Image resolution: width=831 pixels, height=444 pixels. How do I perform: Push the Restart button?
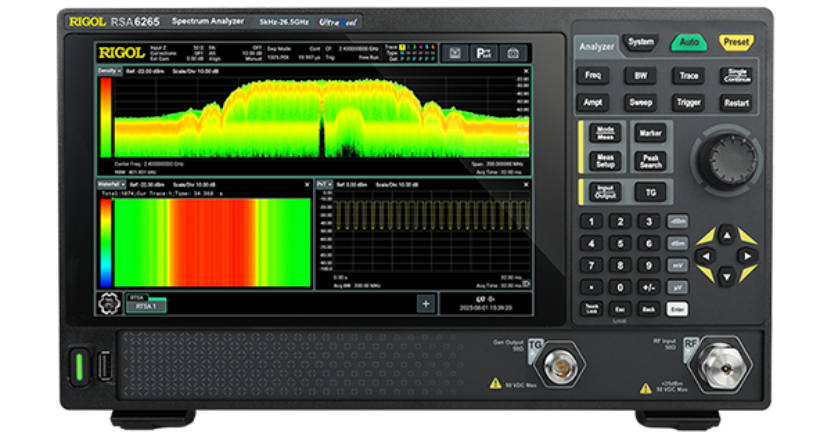(736, 102)
